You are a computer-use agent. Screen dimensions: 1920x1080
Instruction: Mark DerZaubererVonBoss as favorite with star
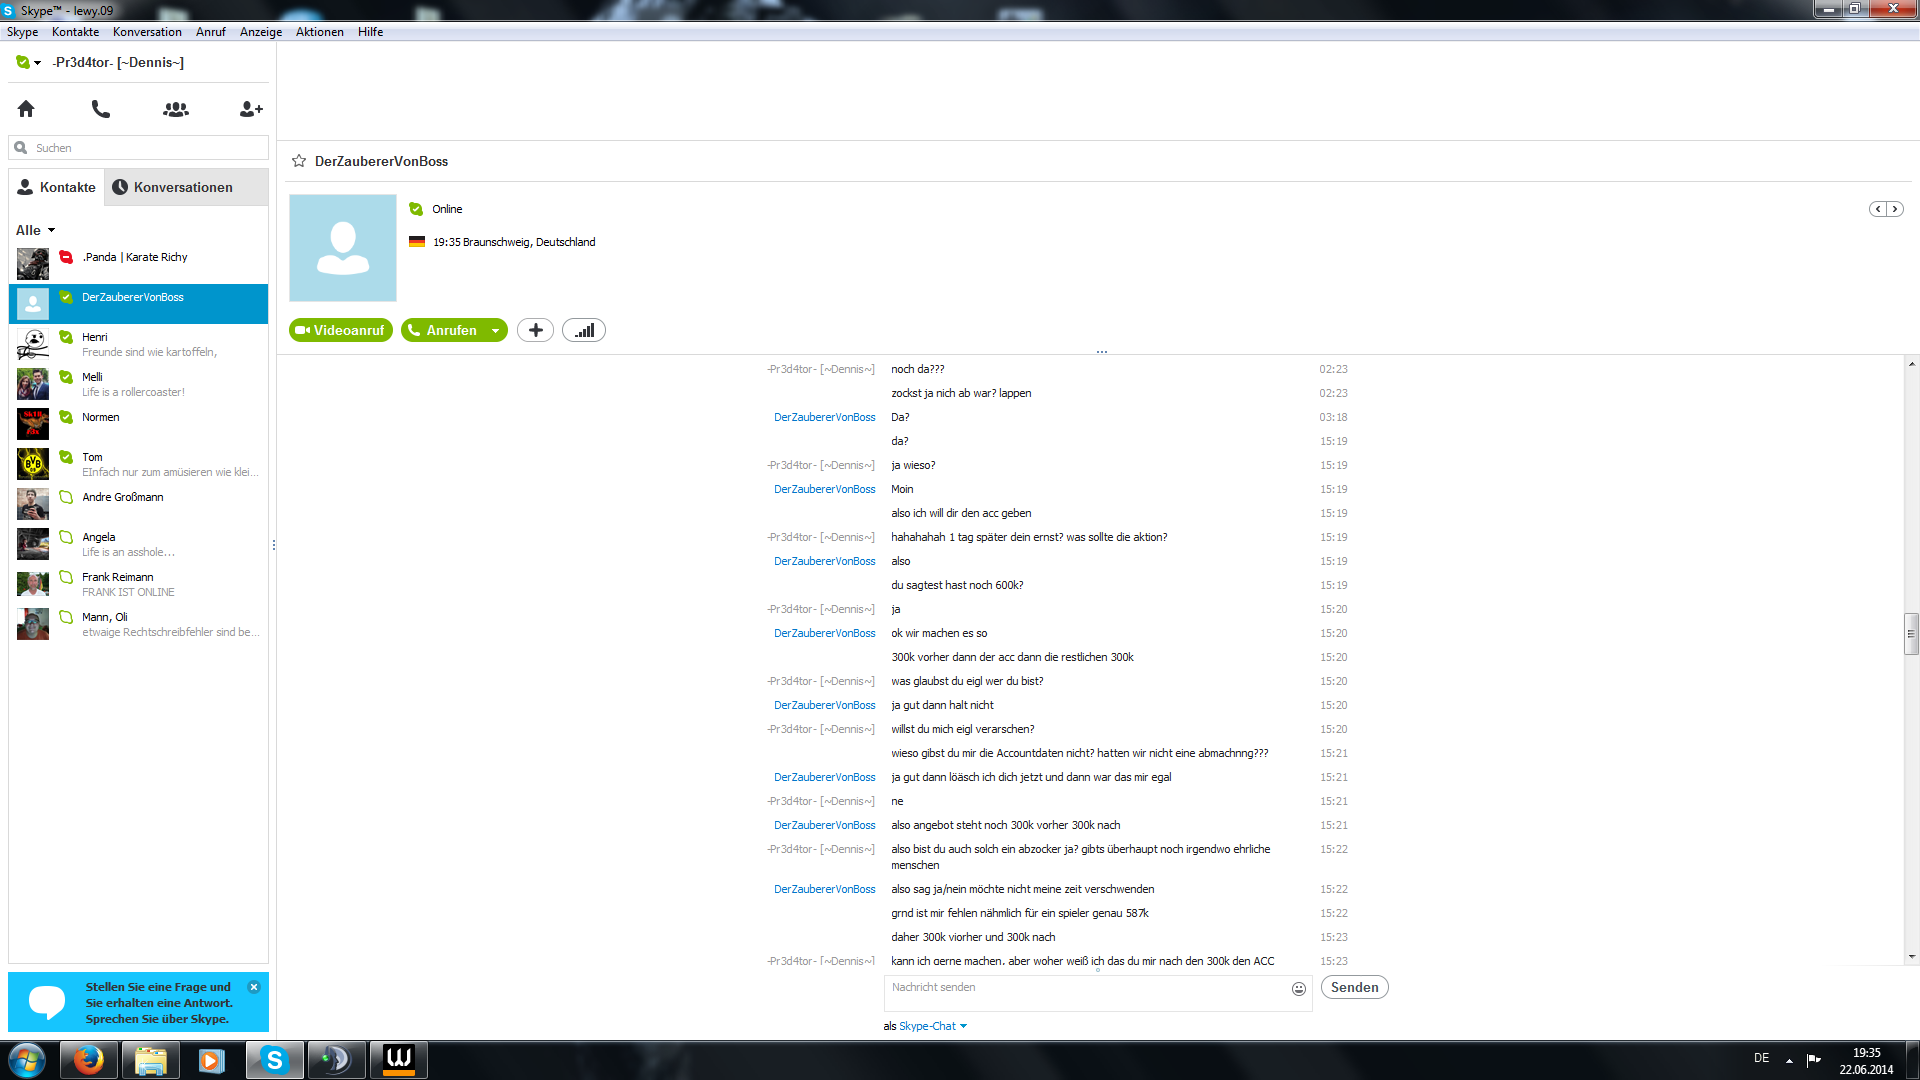click(x=299, y=161)
